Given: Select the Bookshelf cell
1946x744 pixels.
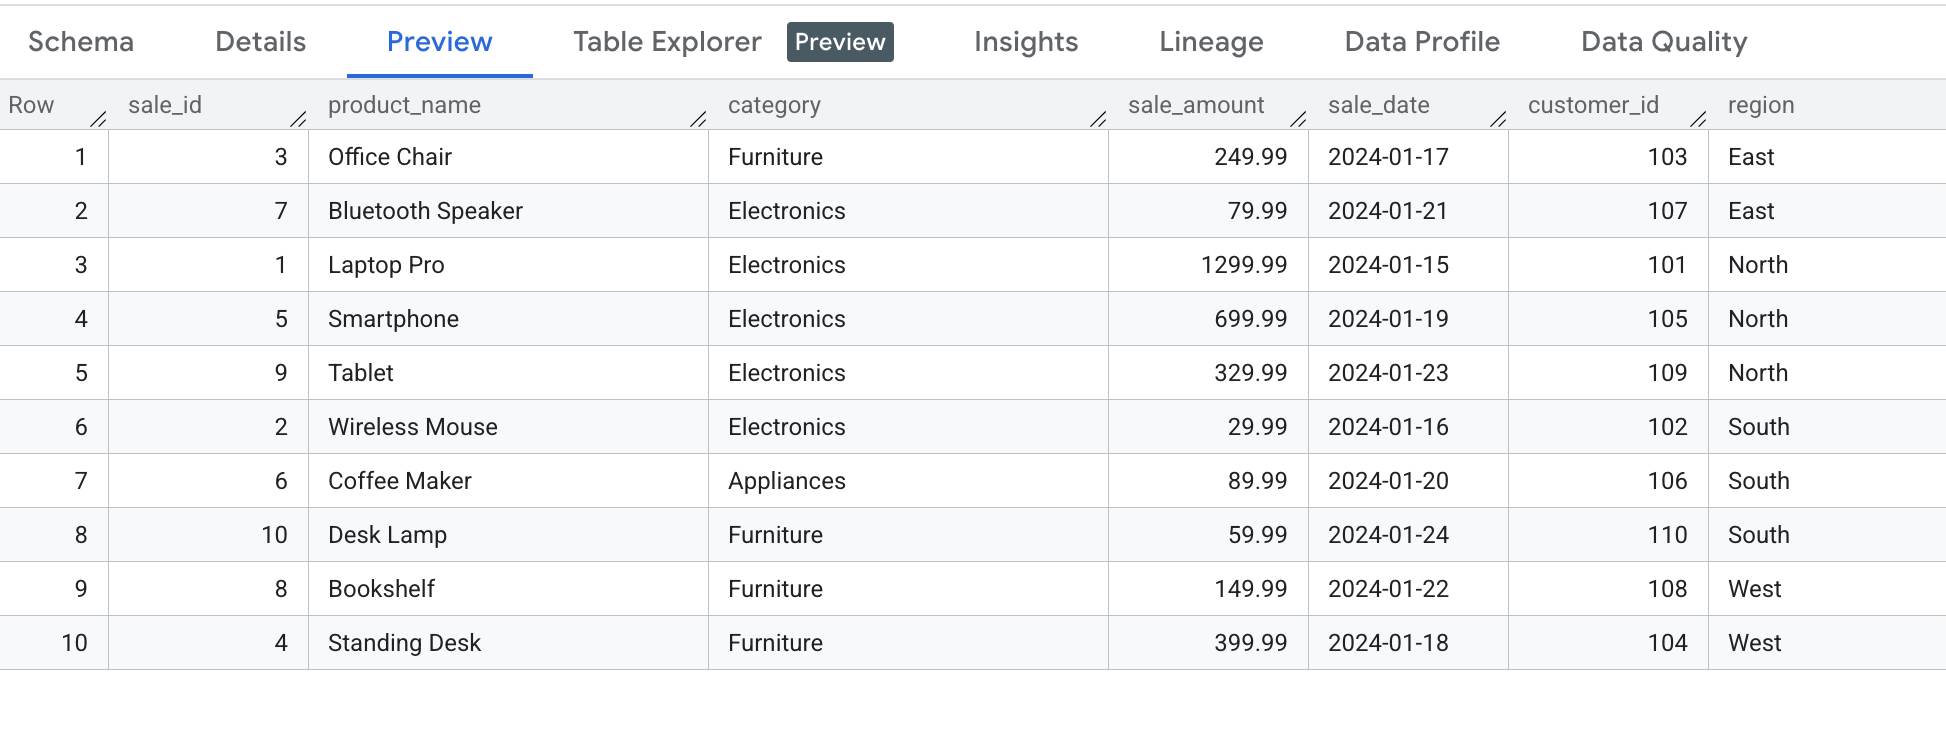Looking at the screenshot, I should tap(508, 589).
